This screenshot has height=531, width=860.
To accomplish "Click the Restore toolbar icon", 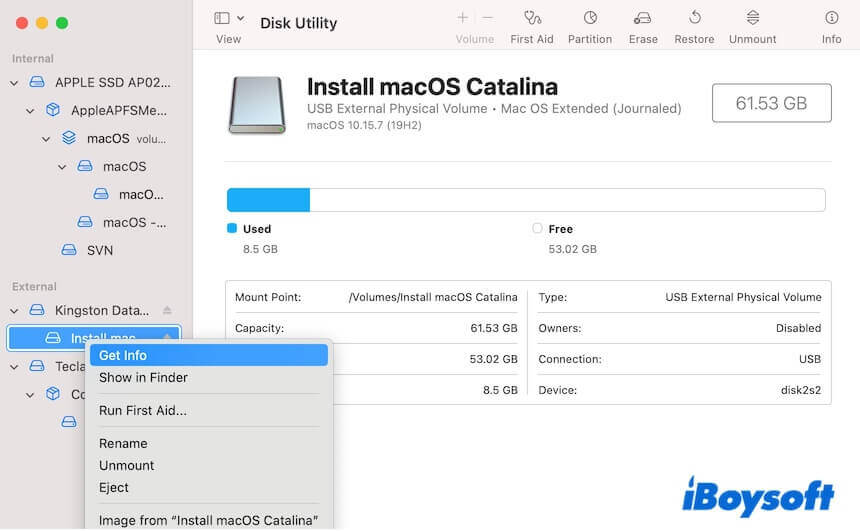I will [x=694, y=19].
